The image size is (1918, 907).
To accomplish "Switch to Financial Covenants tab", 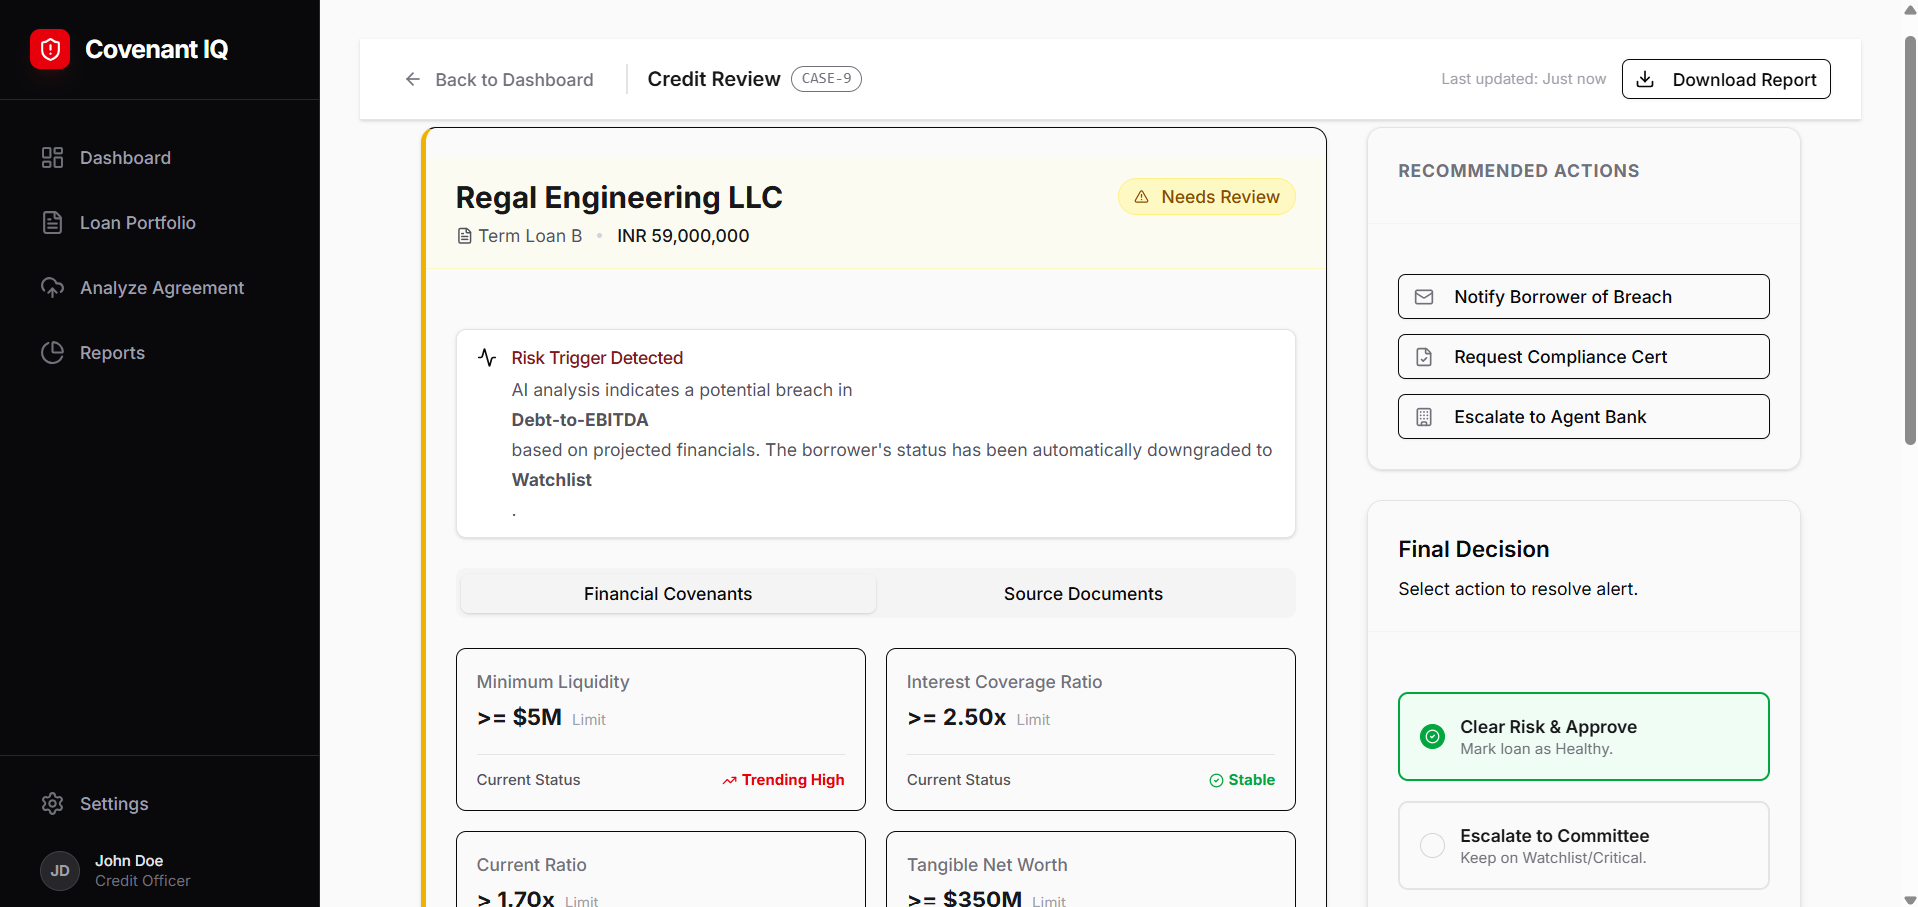I will (x=667, y=594).
